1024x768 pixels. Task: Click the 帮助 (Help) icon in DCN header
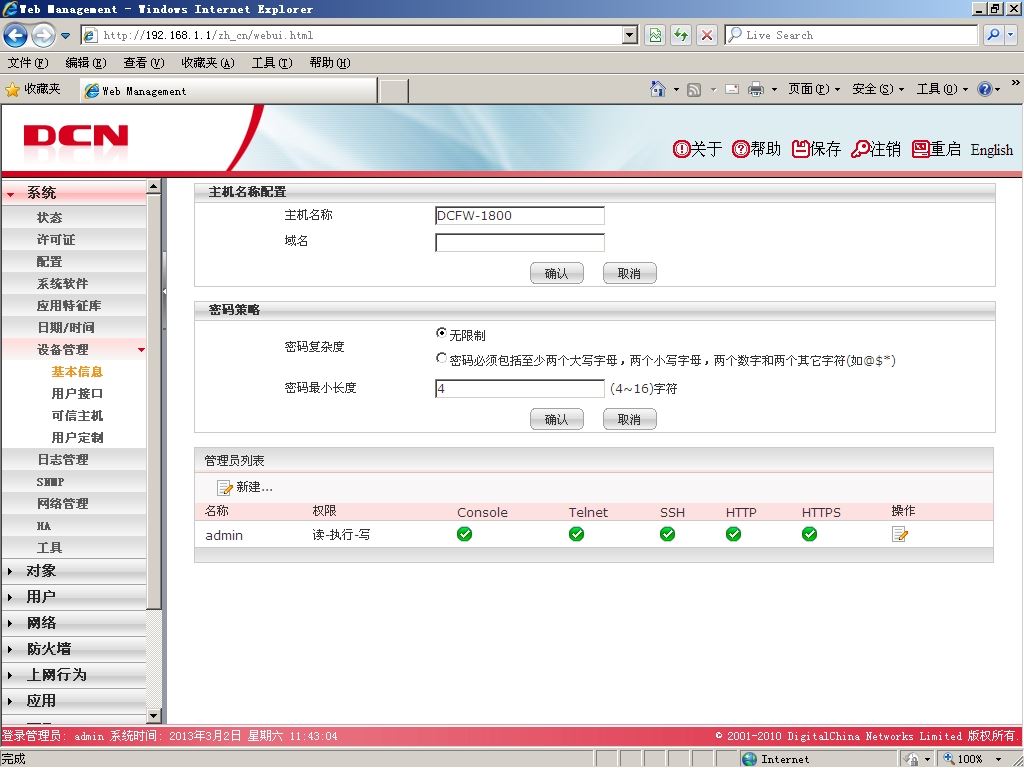coord(741,150)
